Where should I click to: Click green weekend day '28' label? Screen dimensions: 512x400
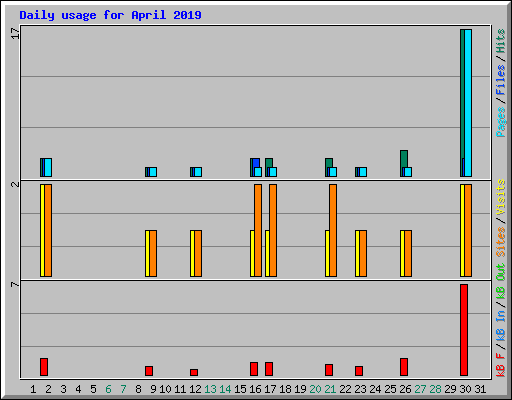pos(435,389)
